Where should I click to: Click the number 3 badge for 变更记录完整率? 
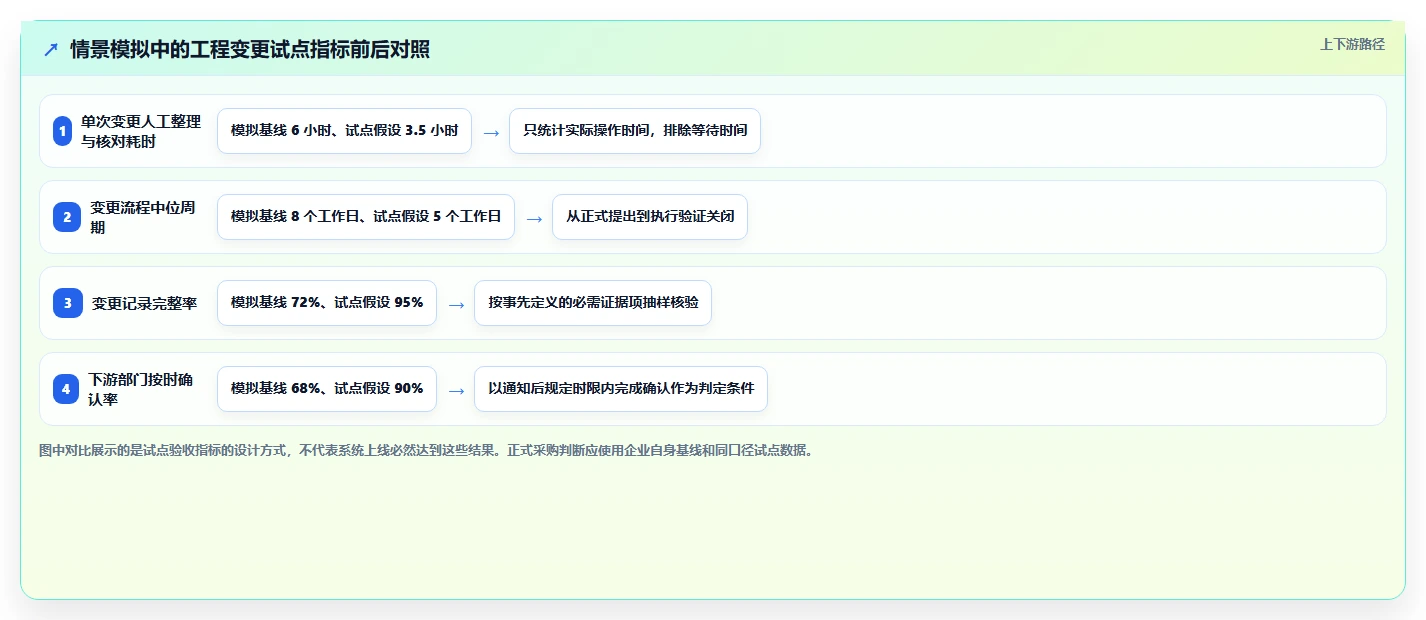(68, 303)
